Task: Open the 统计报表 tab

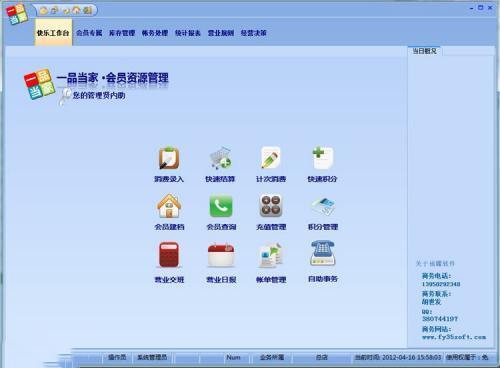Action: point(188,33)
